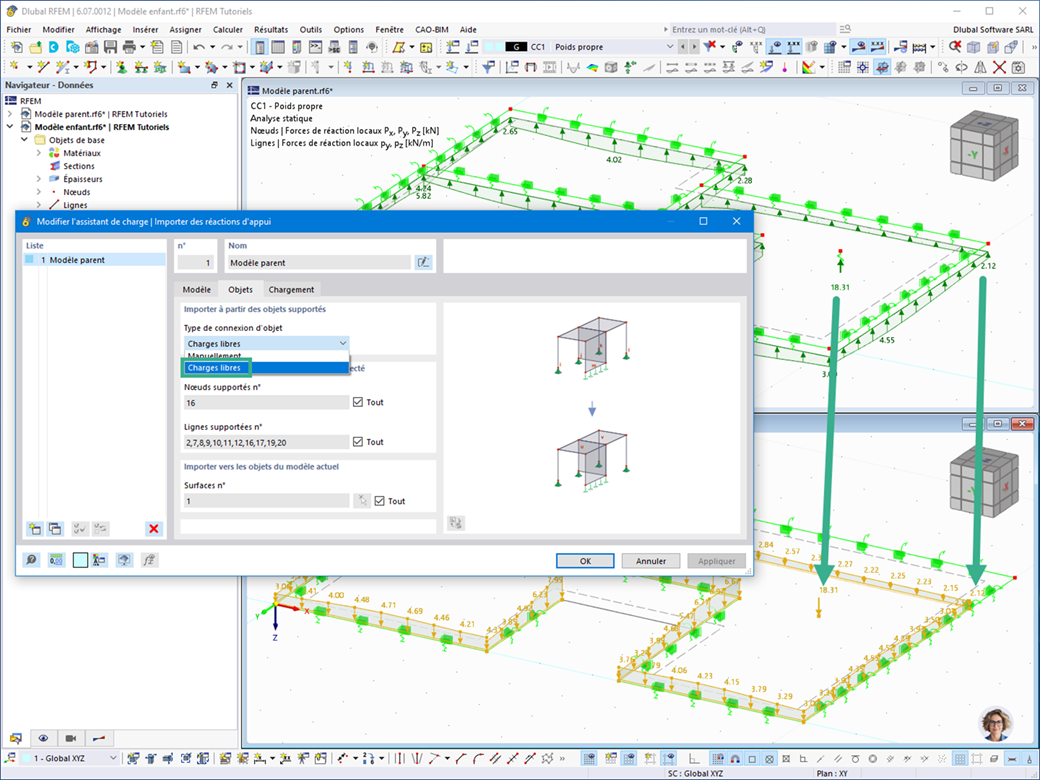Screen dimensions: 1040x780
Task: Click the black 'G' load case color swatch
Action: pos(516,47)
